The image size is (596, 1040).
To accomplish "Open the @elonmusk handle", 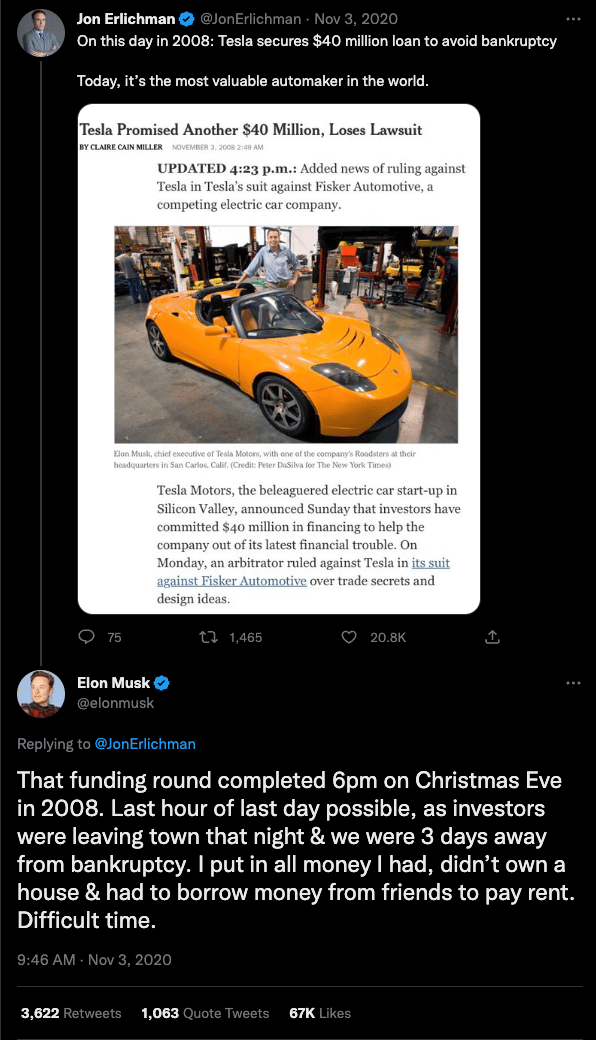I will (x=115, y=703).
